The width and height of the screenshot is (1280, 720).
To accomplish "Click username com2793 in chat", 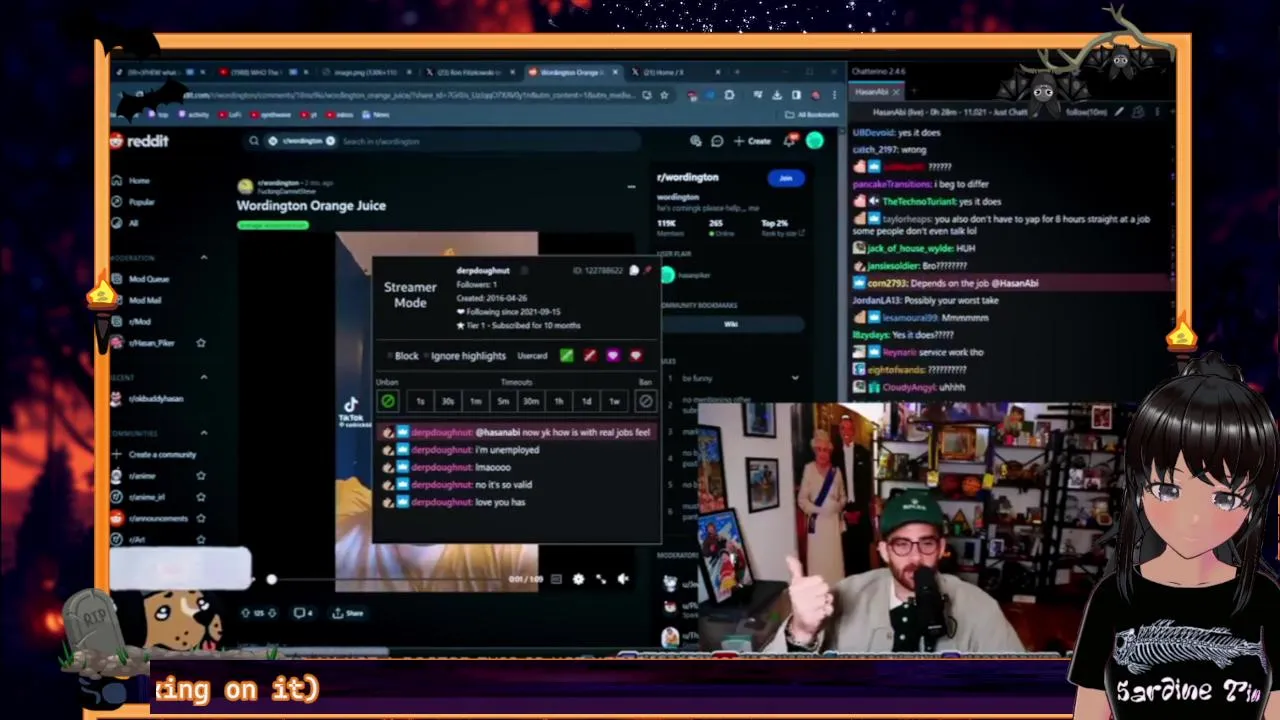I will coord(886,283).
